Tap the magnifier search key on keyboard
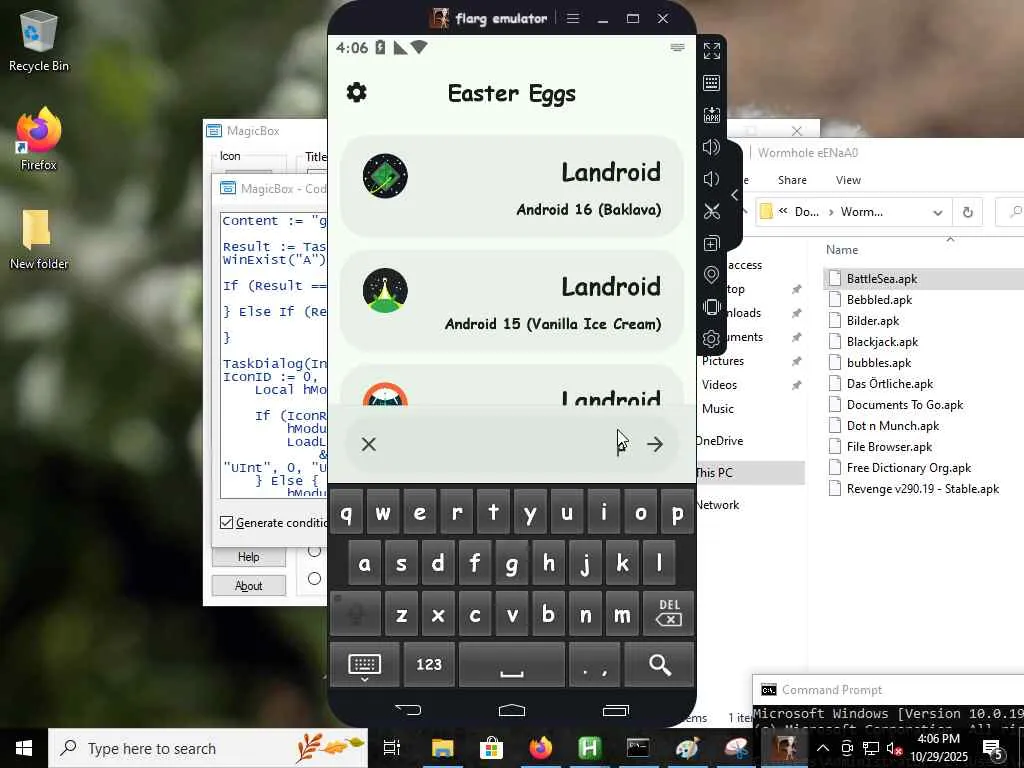 660,665
